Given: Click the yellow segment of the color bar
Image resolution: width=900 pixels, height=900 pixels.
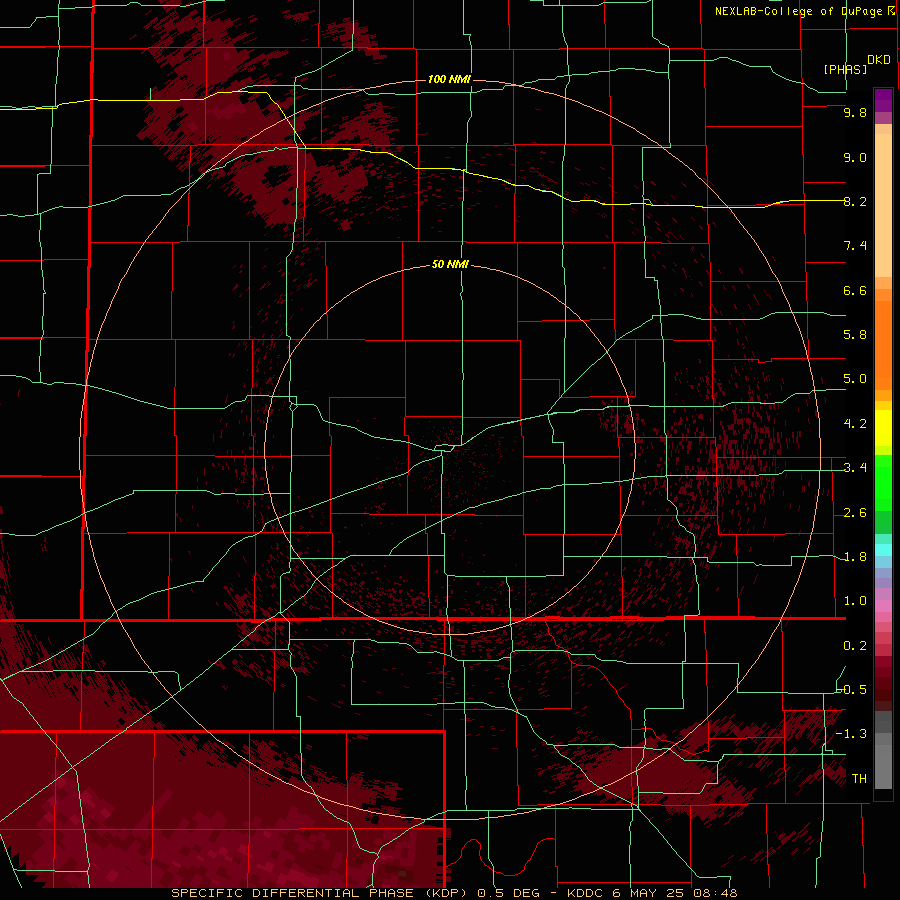Looking at the screenshot, I should [883, 428].
